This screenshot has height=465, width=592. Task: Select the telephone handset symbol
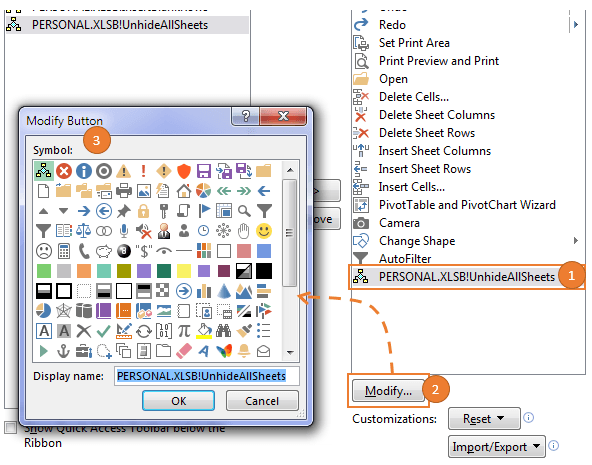[x=84, y=251]
